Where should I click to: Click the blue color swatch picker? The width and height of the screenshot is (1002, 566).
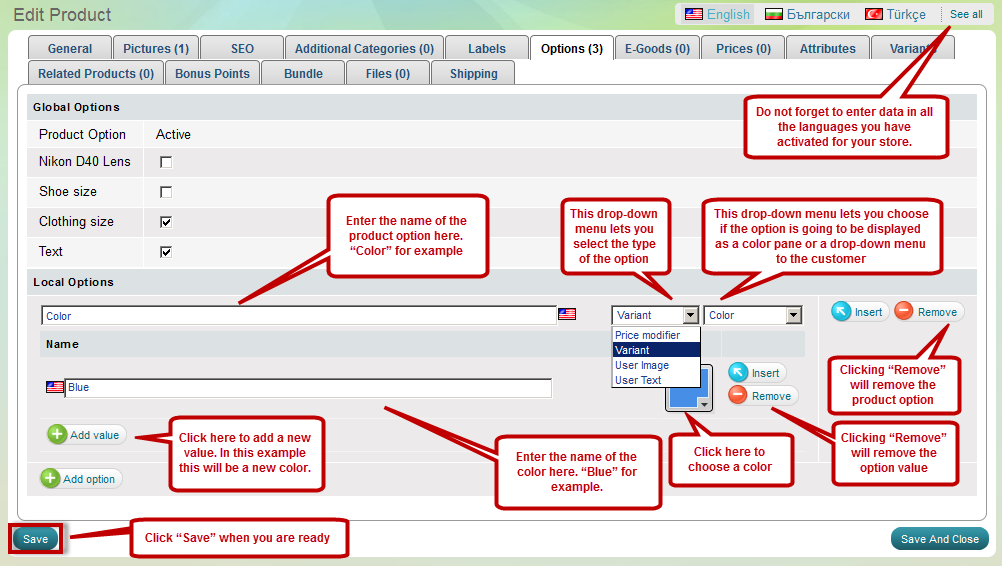point(690,389)
